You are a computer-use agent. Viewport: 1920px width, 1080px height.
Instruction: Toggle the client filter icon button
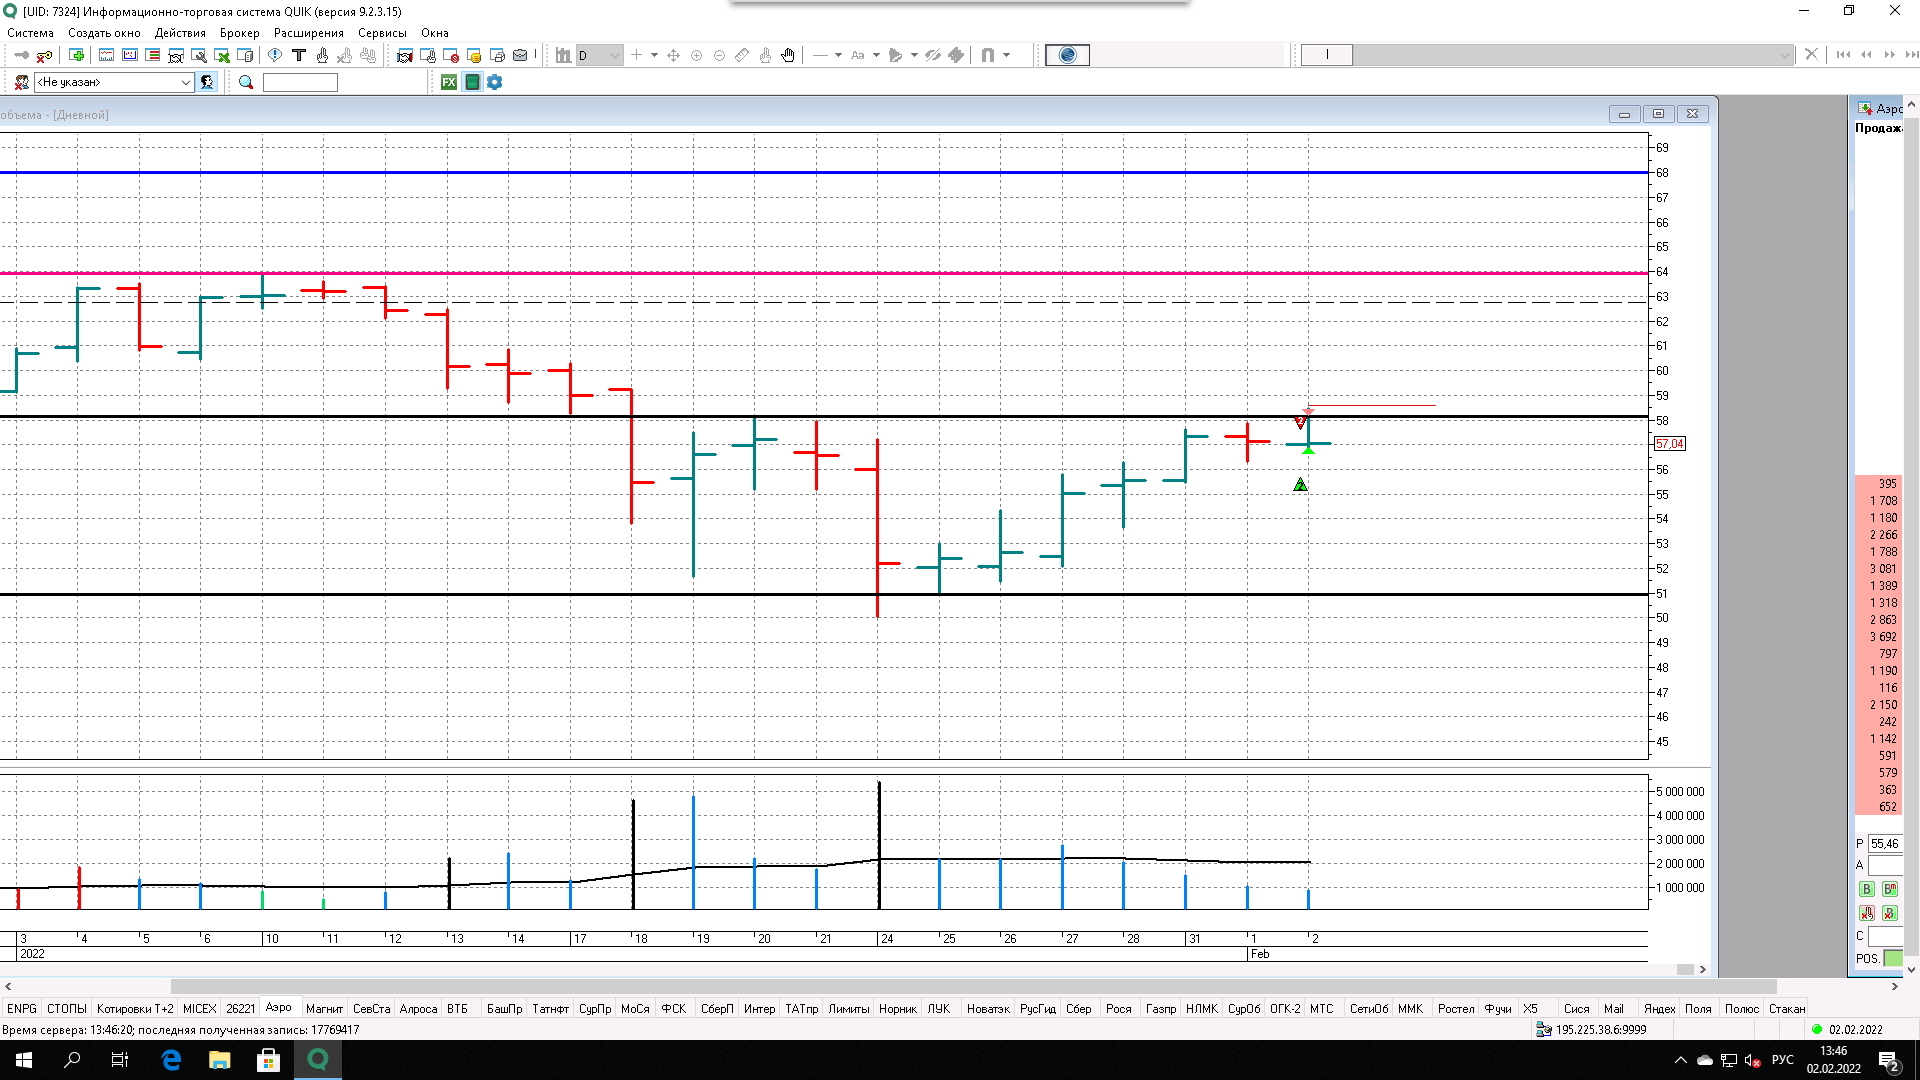pyautogui.click(x=207, y=82)
